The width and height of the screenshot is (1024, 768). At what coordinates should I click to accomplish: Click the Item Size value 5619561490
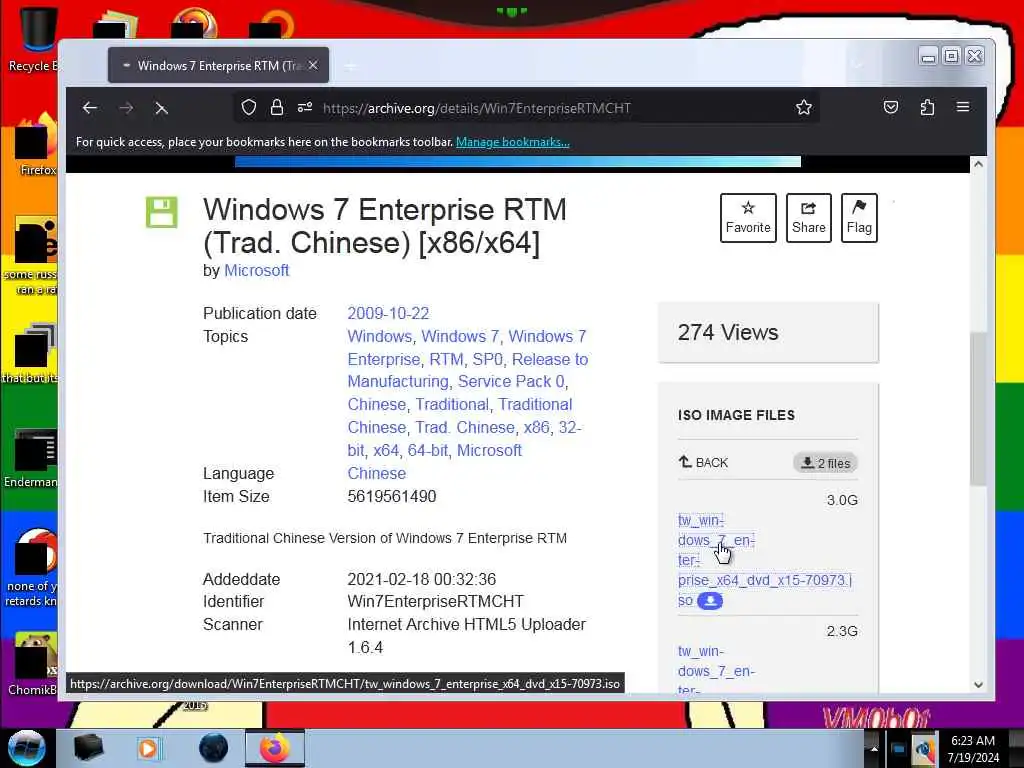coord(392,496)
